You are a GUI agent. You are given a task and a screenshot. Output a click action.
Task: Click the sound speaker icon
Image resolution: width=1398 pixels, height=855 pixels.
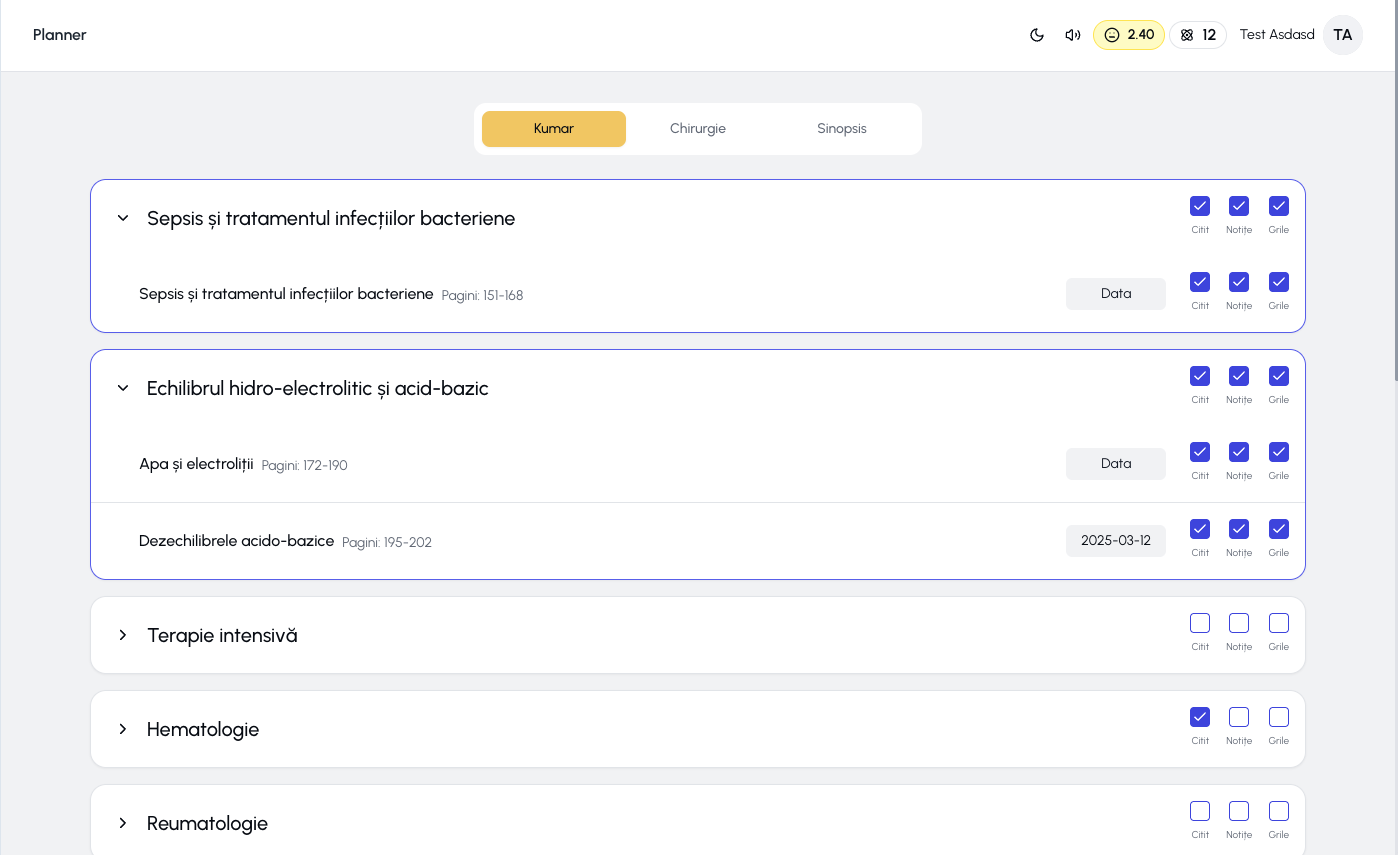1073,35
